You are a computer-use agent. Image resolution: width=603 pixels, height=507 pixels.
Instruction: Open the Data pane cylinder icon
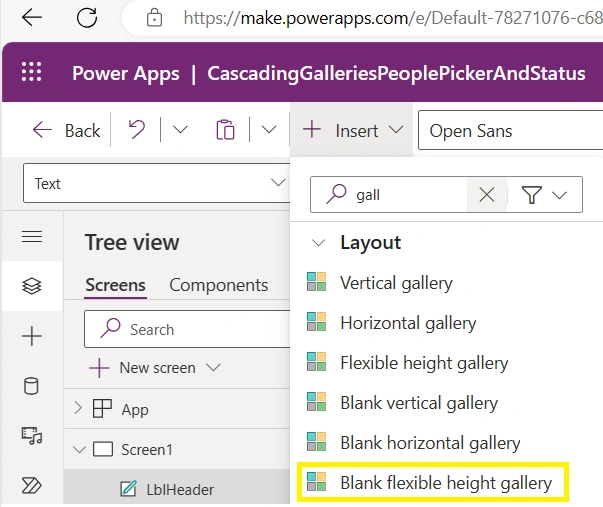click(x=31, y=386)
